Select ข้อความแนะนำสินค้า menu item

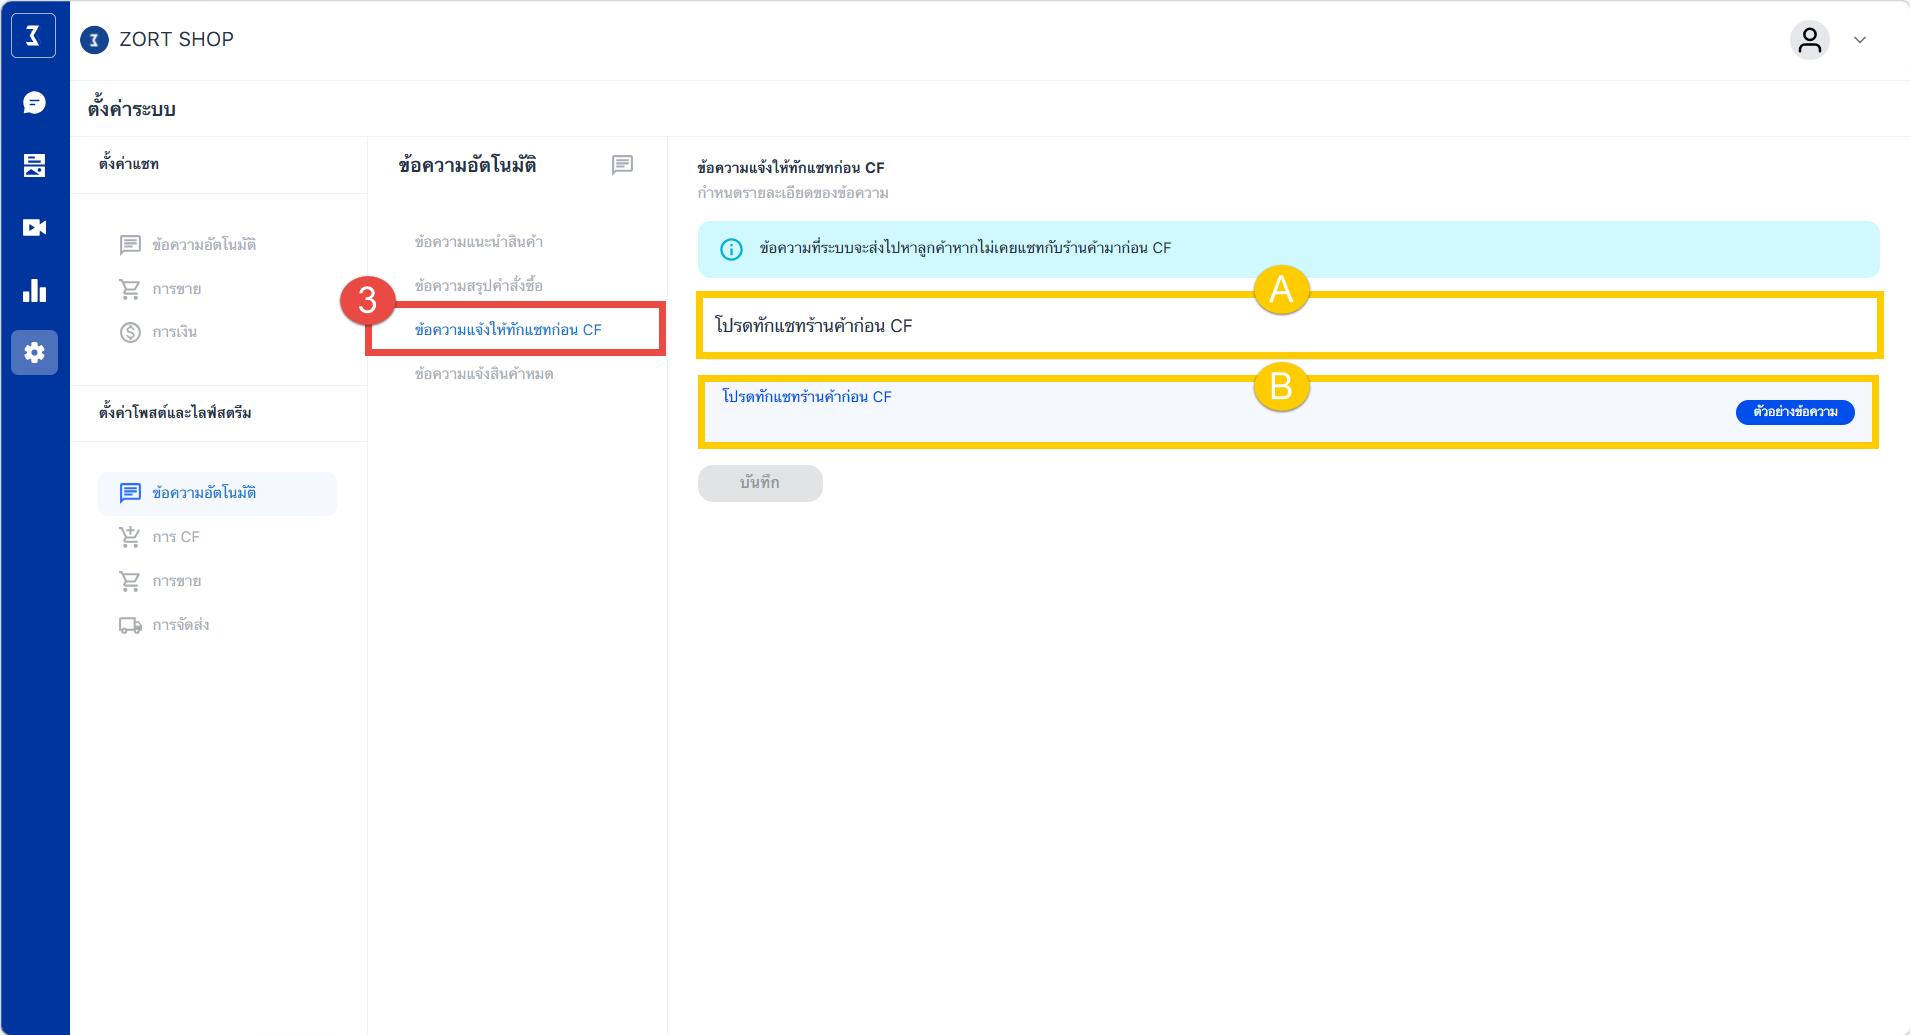(x=478, y=242)
